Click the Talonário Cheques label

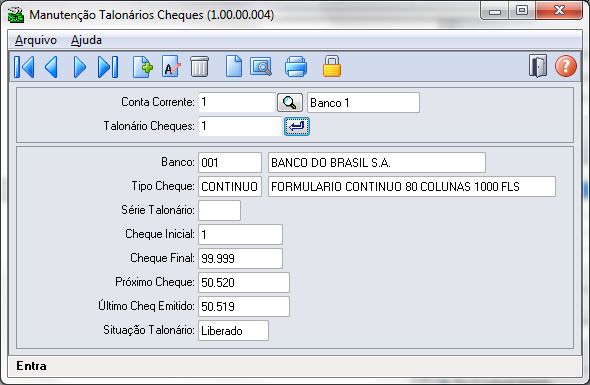pyautogui.click(x=149, y=126)
